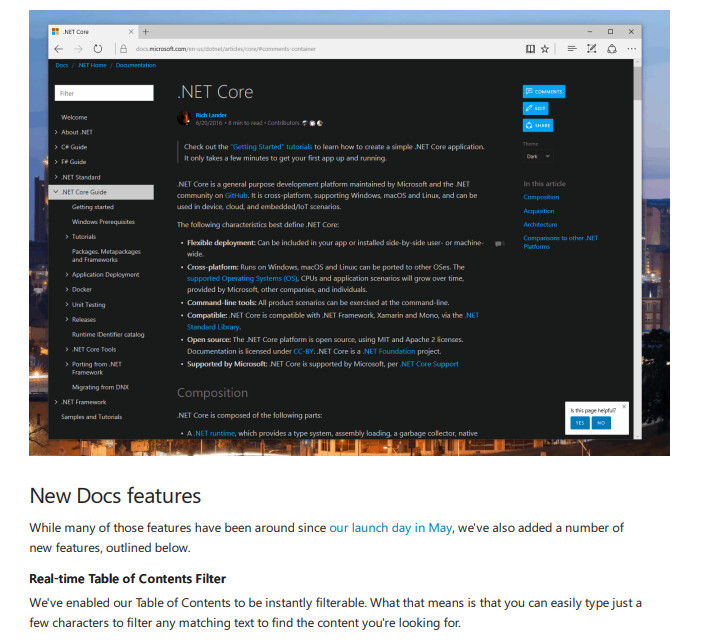
Task: Open .NET Core Support link
Action: [x=429, y=364]
